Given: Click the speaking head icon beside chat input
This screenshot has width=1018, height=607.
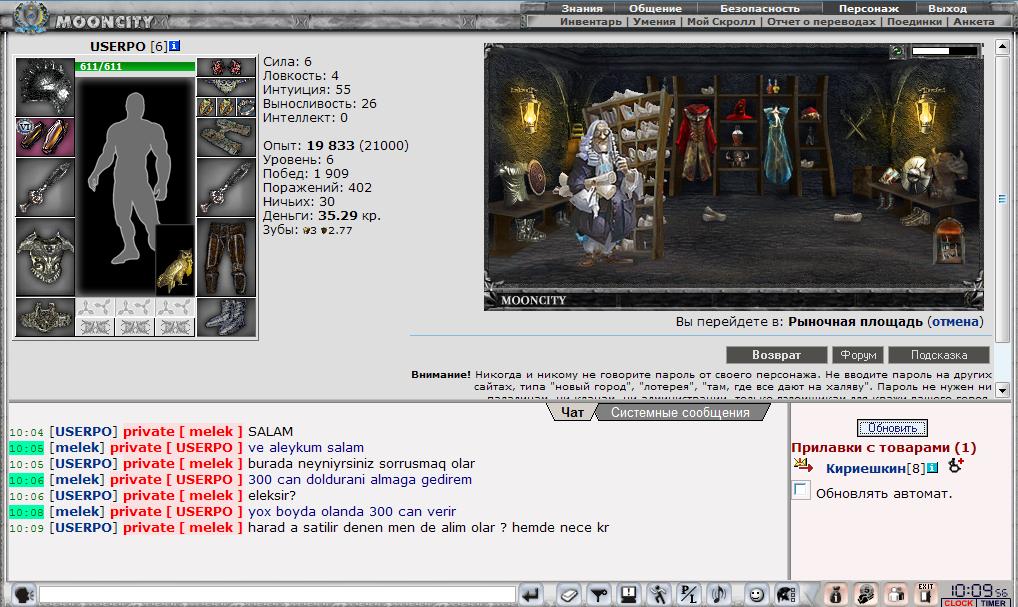Looking at the screenshot, I should coord(24,594).
